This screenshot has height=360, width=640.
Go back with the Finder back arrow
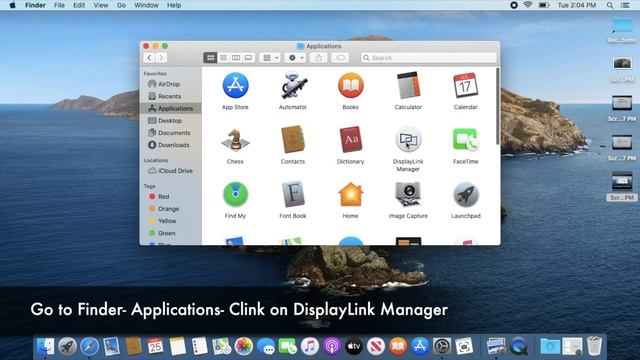149,58
